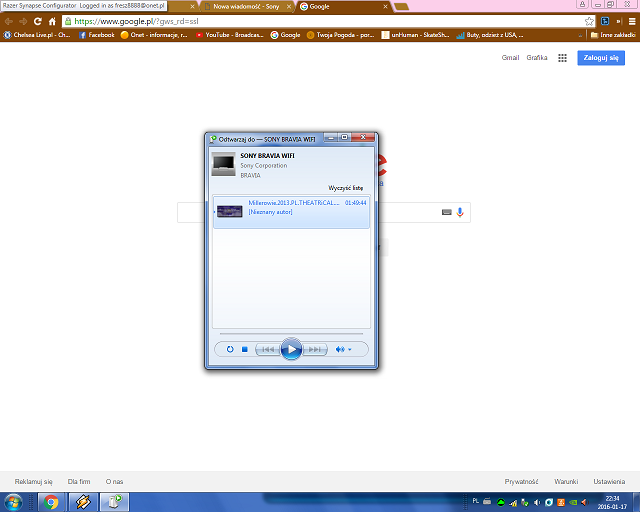Click the Stop playback button
The height and width of the screenshot is (512, 640).
click(x=244, y=349)
